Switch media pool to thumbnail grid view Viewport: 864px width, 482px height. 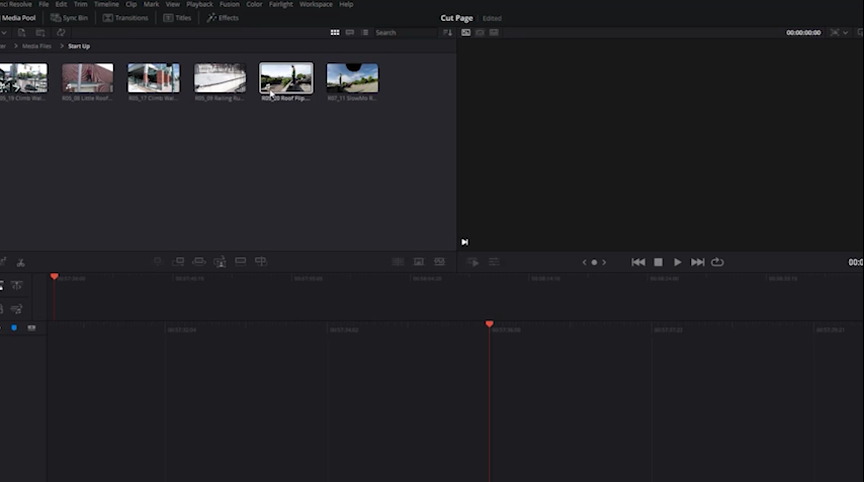[x=335, y=33]
